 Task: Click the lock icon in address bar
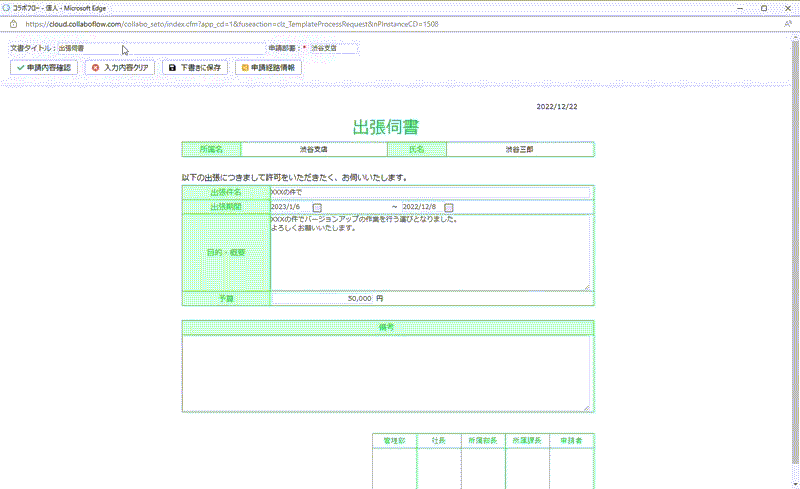(x=13, y=24)
